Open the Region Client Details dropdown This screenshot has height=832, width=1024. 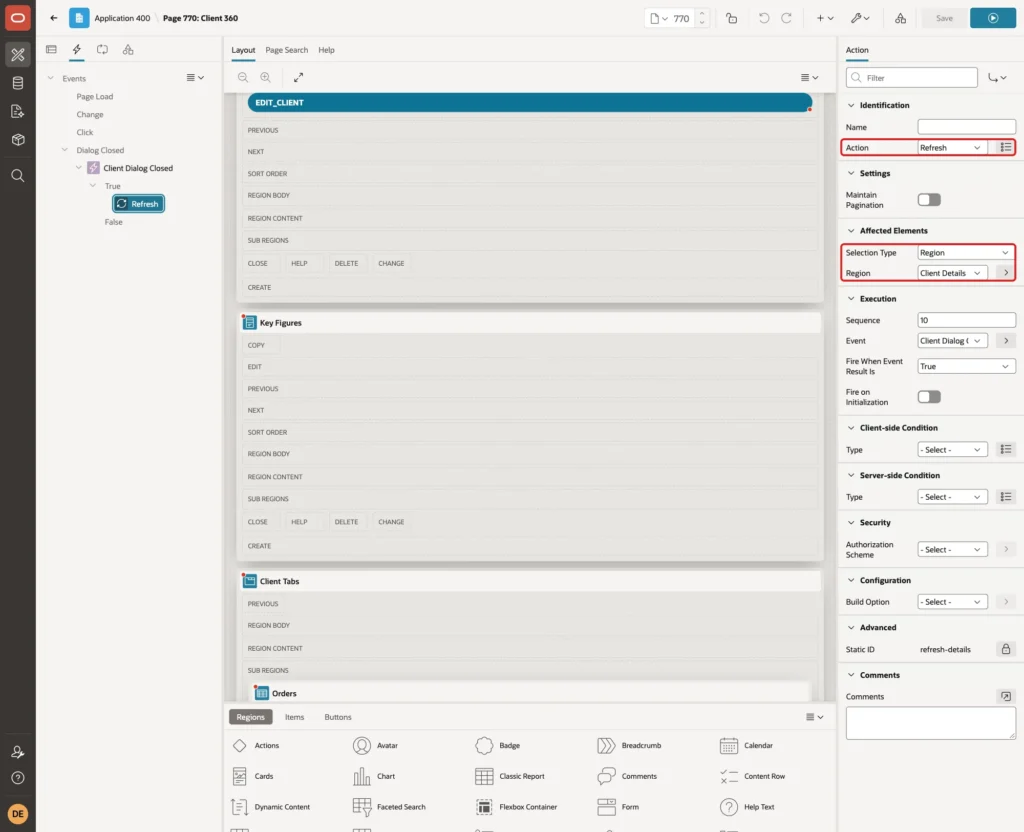tap(952, 273)
